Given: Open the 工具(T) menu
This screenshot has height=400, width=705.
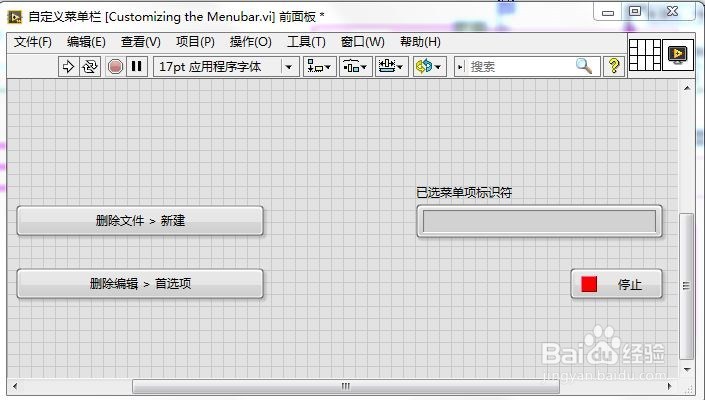Looking at the screenshot, I should (306, 42).
